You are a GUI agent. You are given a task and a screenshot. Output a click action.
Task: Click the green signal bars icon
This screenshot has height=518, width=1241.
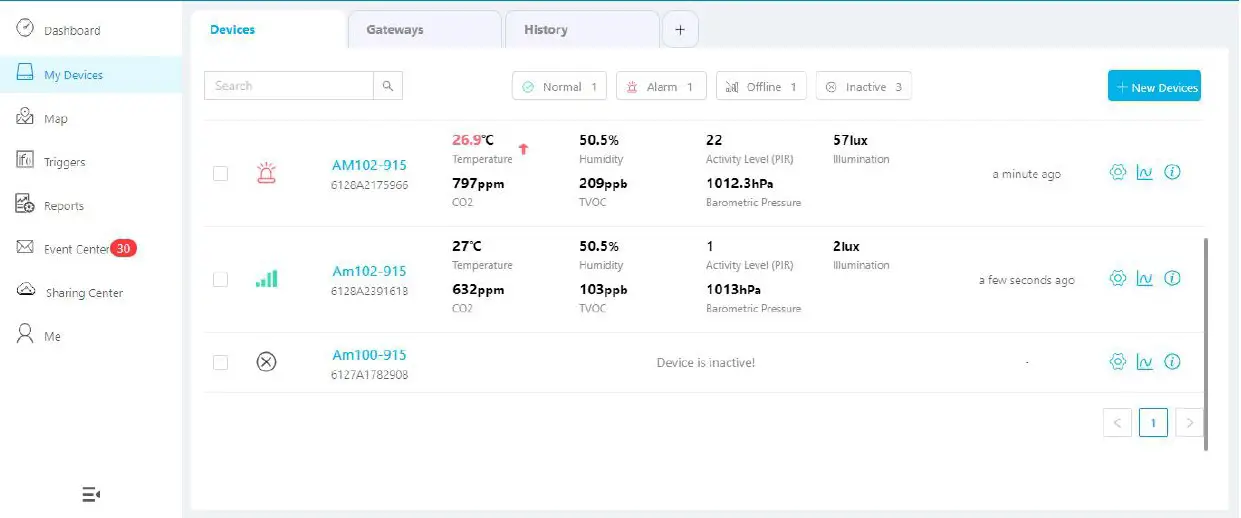(266, 279)
